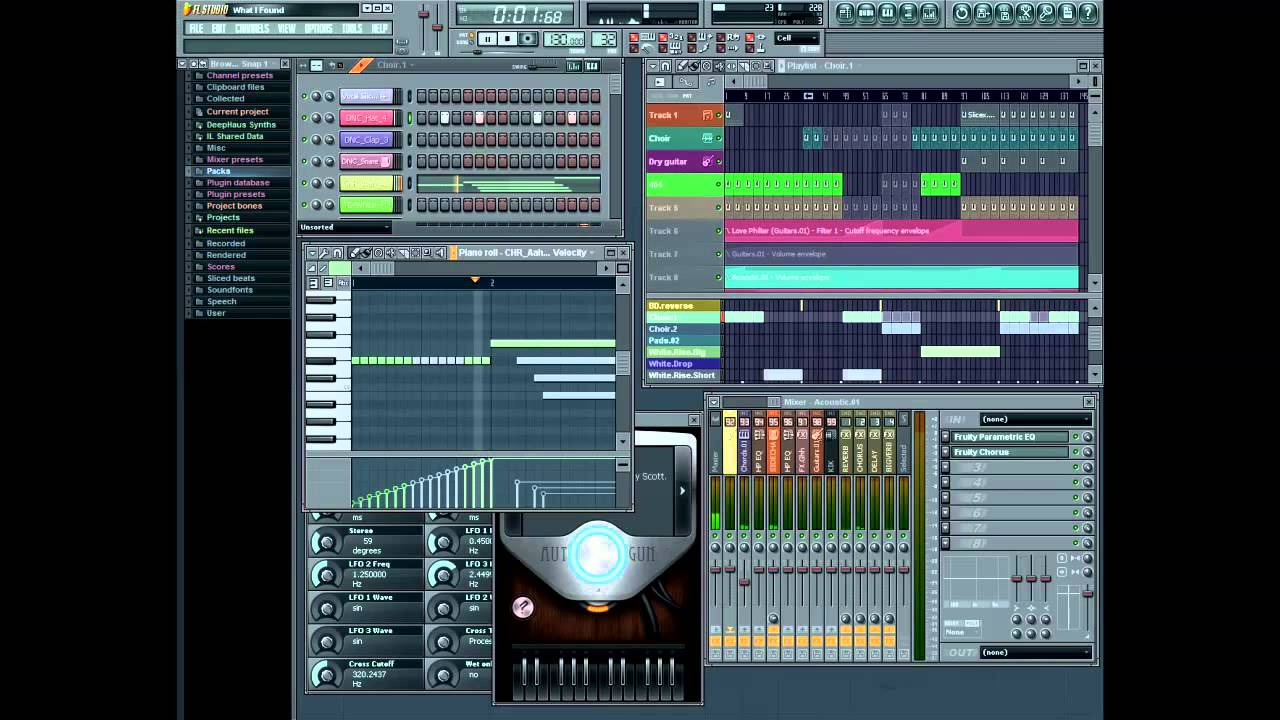Click the Autogun next preset arrow
This screenshot has width=1280, height=720.
tap(682, 491)
